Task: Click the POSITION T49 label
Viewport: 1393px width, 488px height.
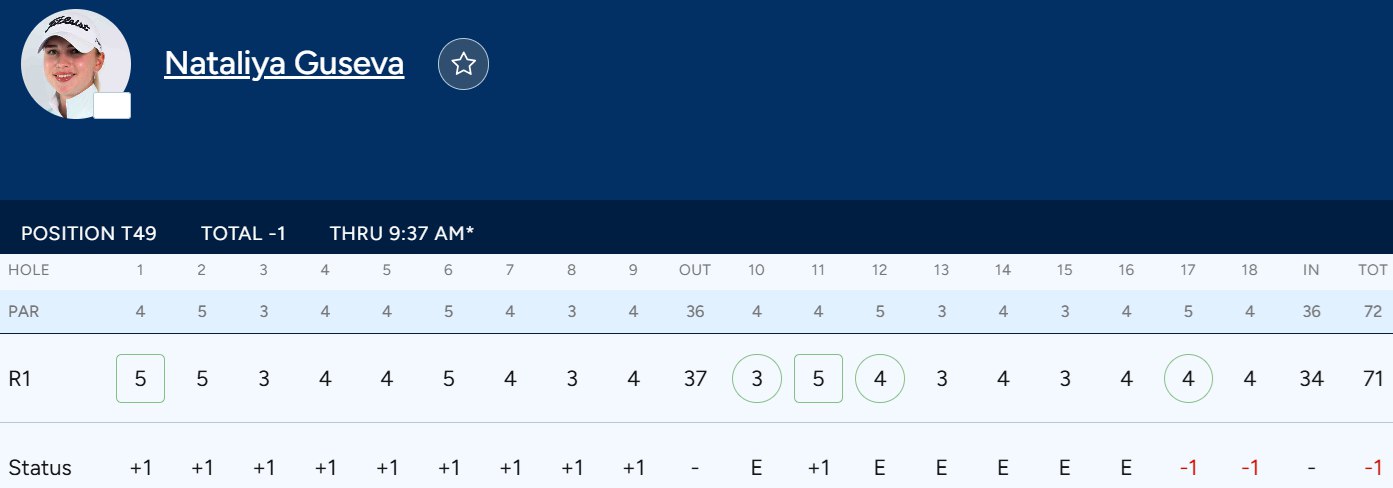Action: [x=89, y=233]
